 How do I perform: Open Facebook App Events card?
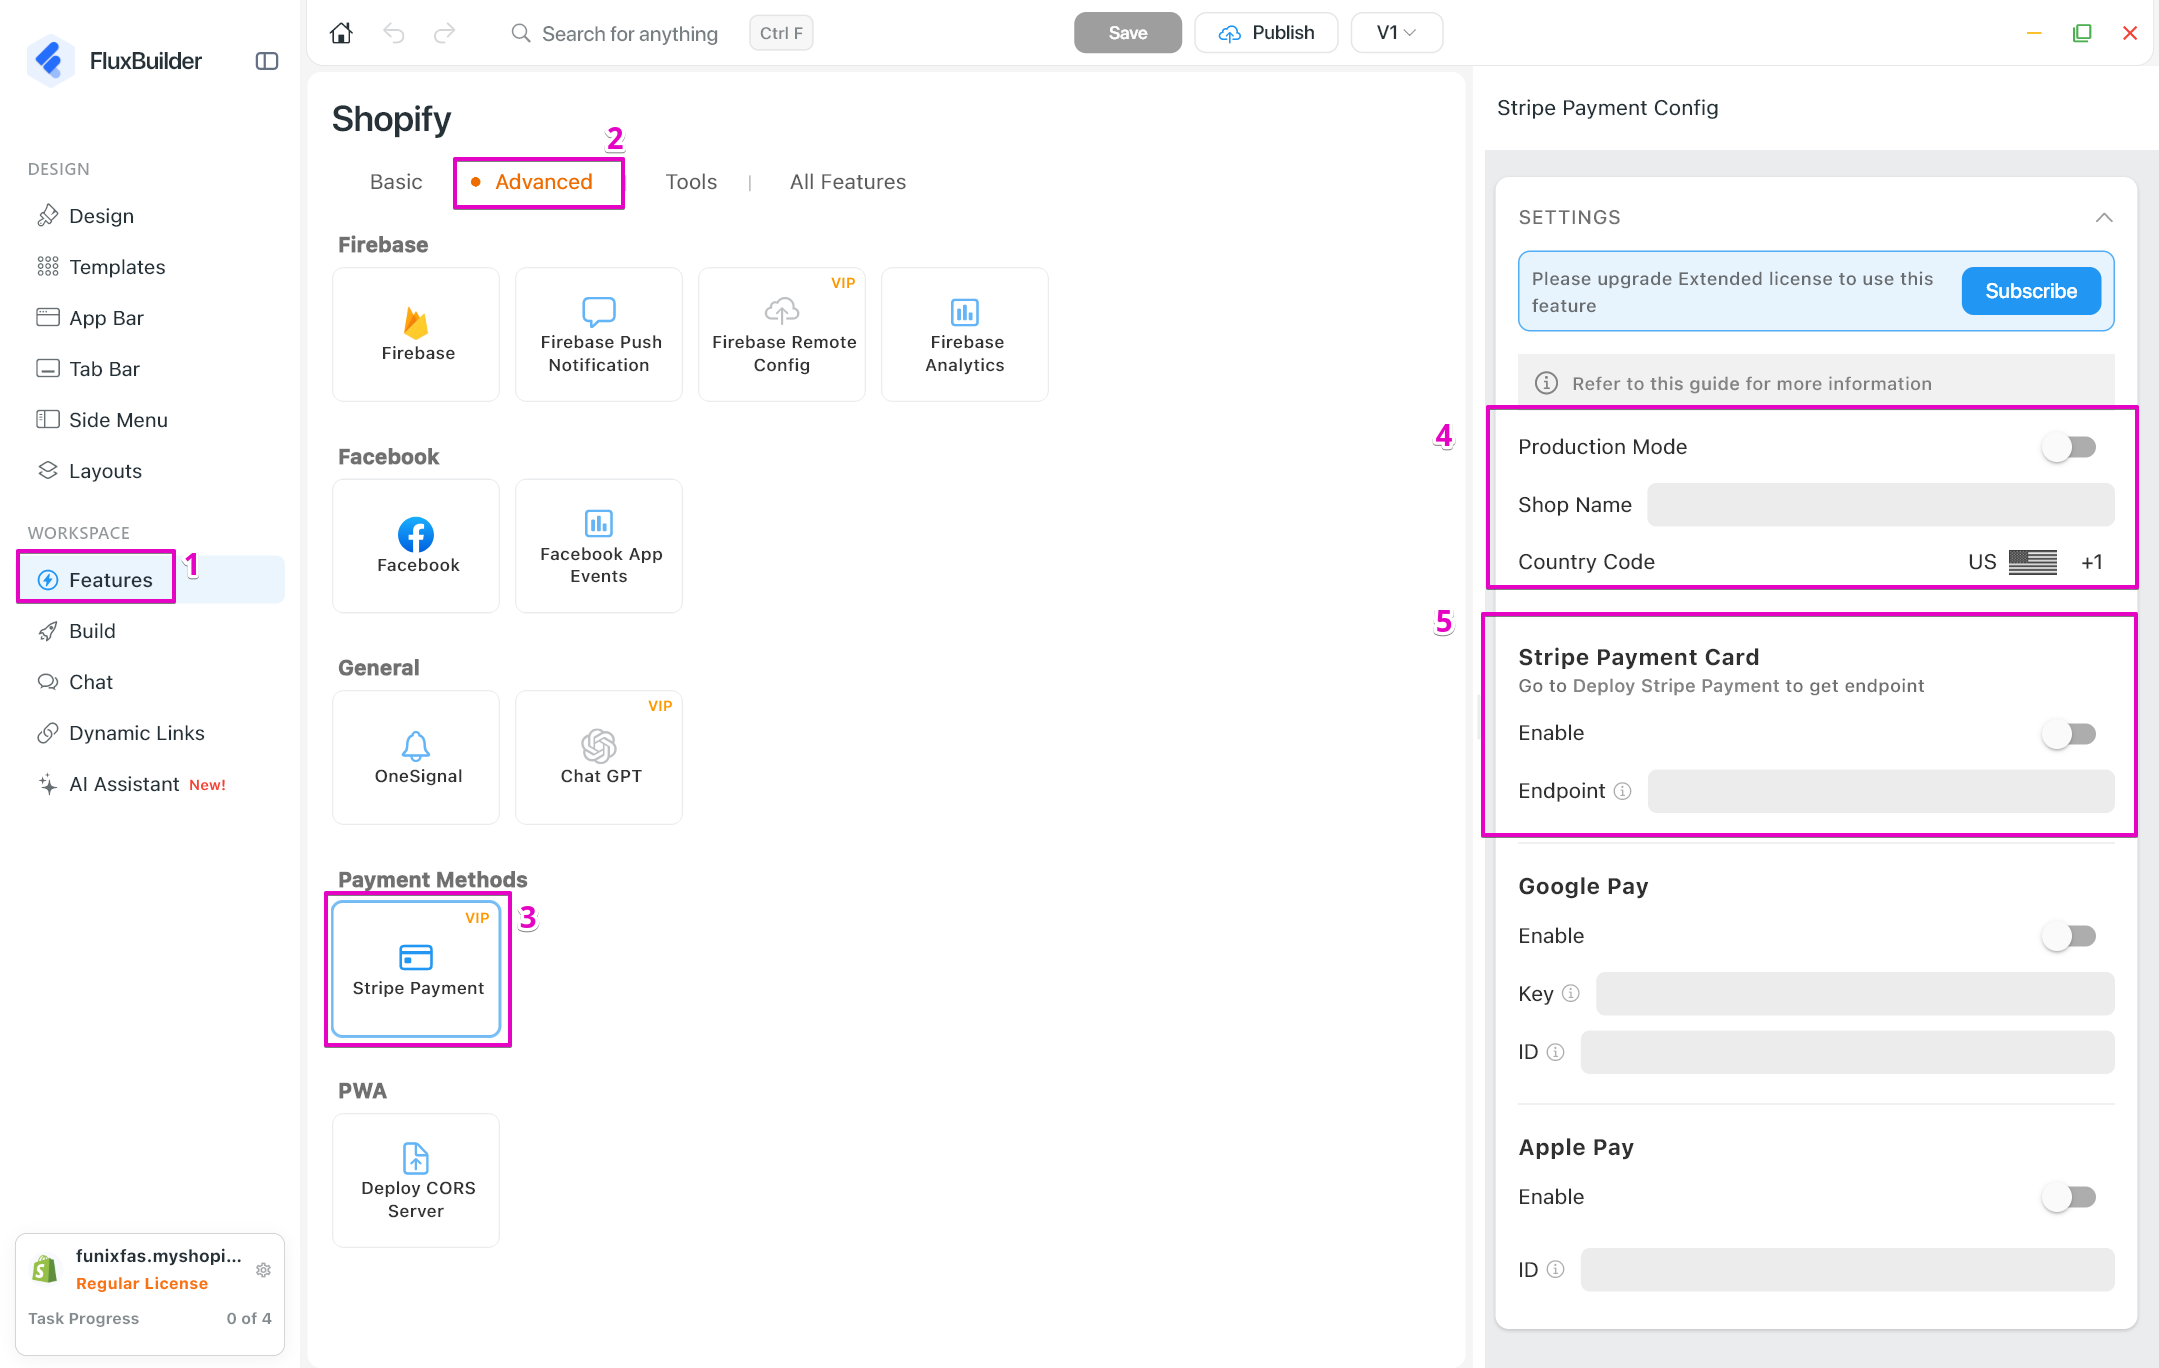pyautogui.click(x=599, y=546)
